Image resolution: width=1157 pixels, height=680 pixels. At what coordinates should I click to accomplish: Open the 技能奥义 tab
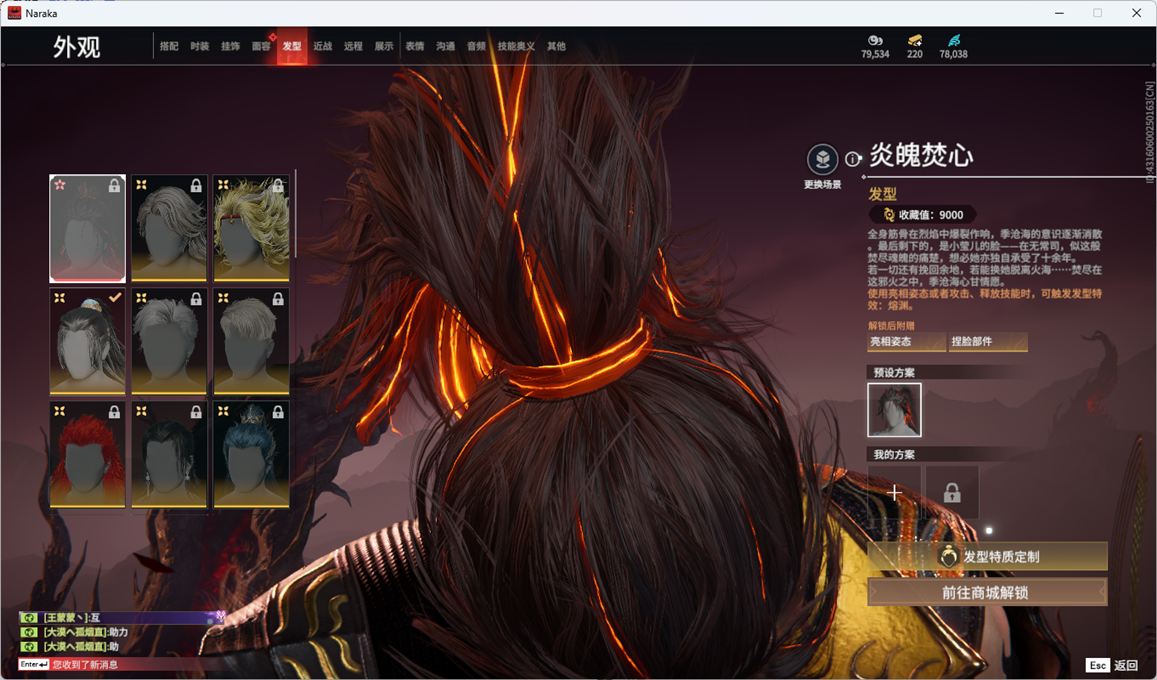(516, 46)
